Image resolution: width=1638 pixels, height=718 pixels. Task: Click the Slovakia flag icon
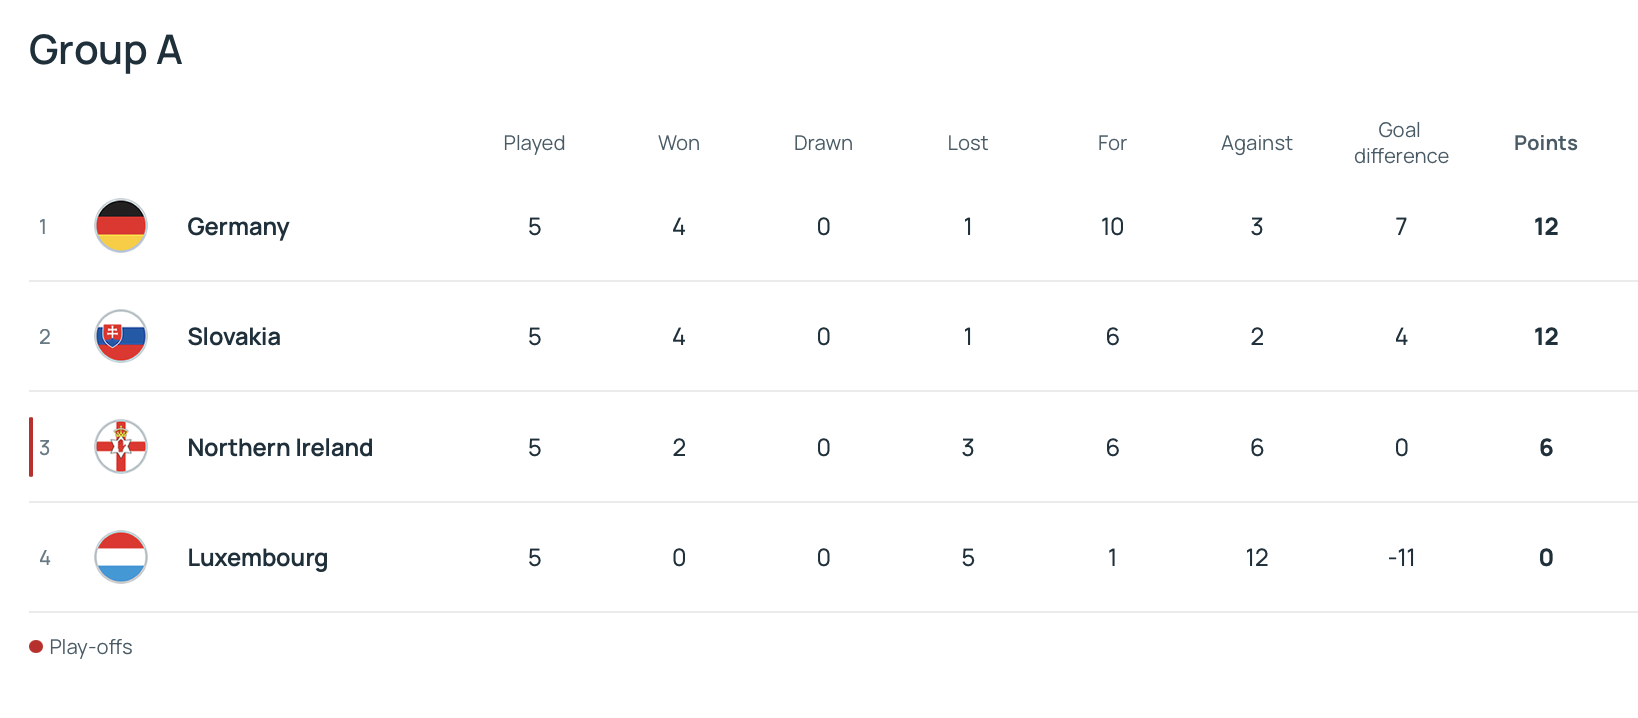point(121,336)
